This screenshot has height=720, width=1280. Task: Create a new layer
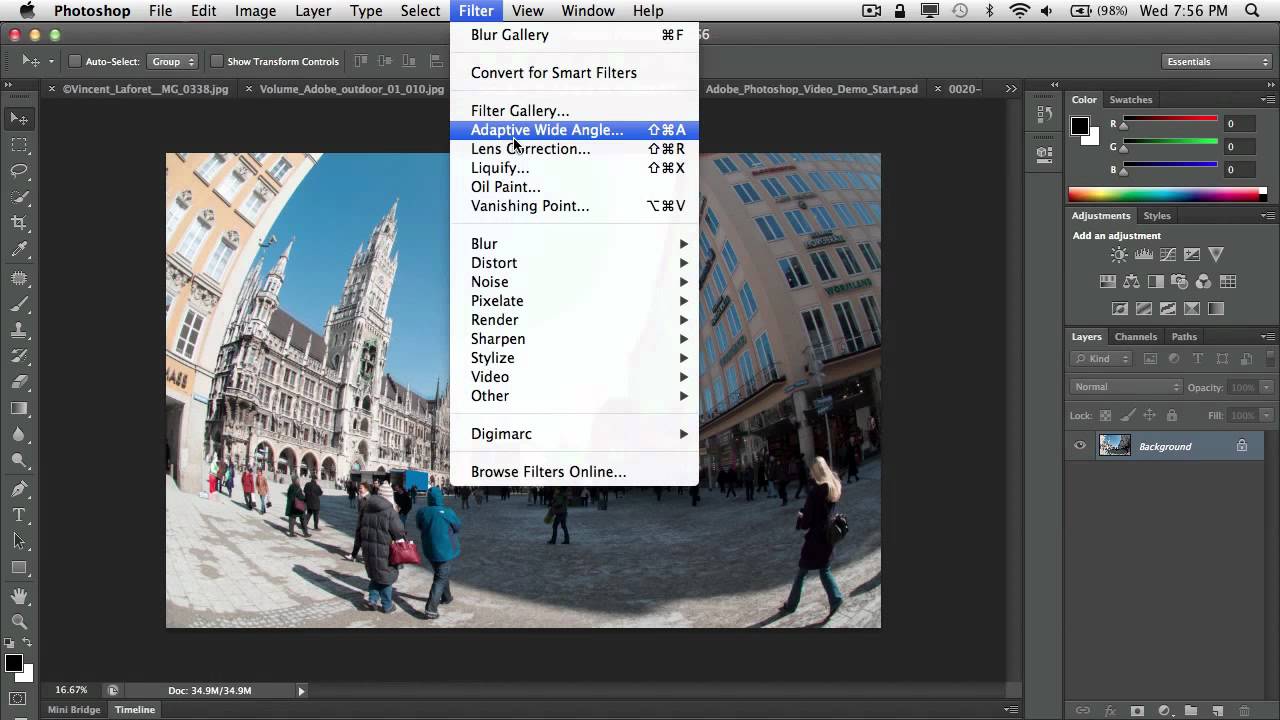point(1217,710)
